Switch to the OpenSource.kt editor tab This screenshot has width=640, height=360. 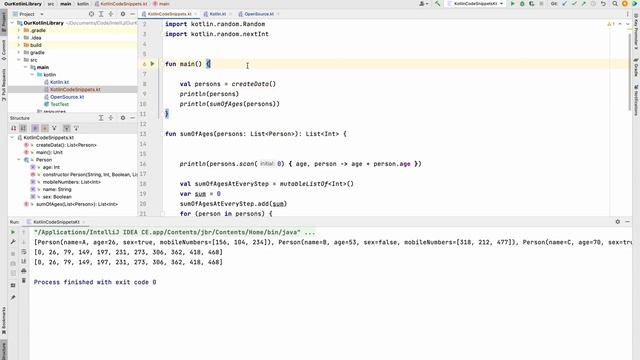tap(259, 14)
